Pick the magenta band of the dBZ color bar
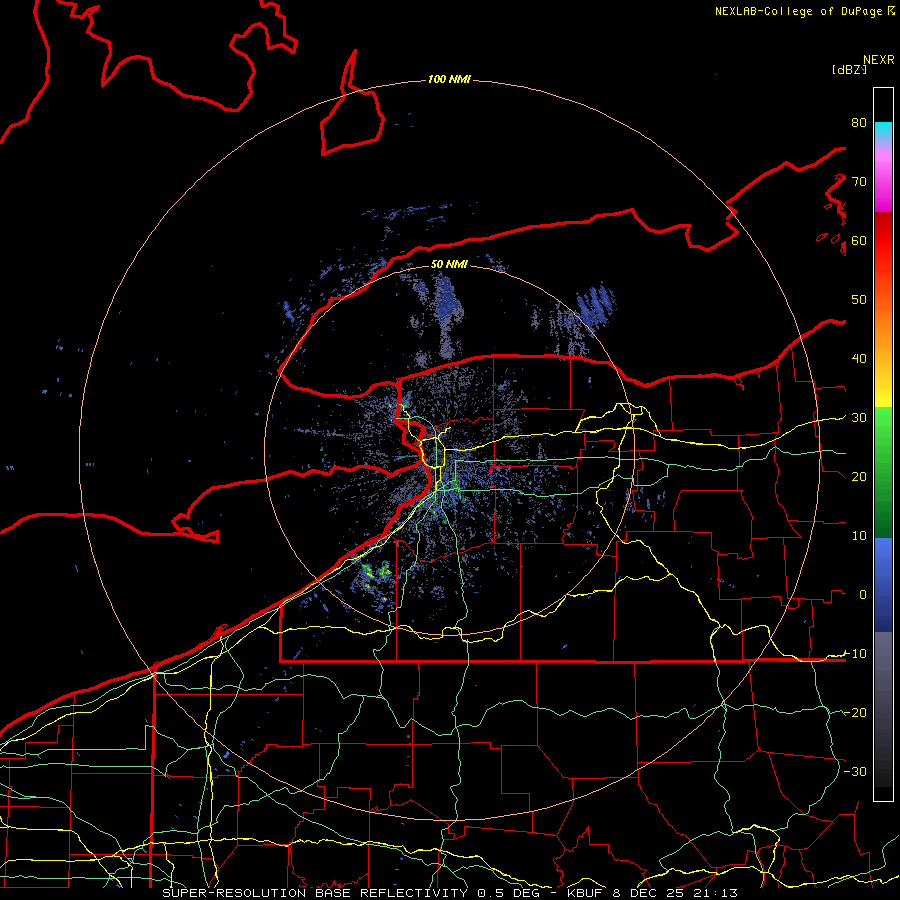The height and width of the screenshot is (900, 900). pyautogui.click(x=883, y=195)
